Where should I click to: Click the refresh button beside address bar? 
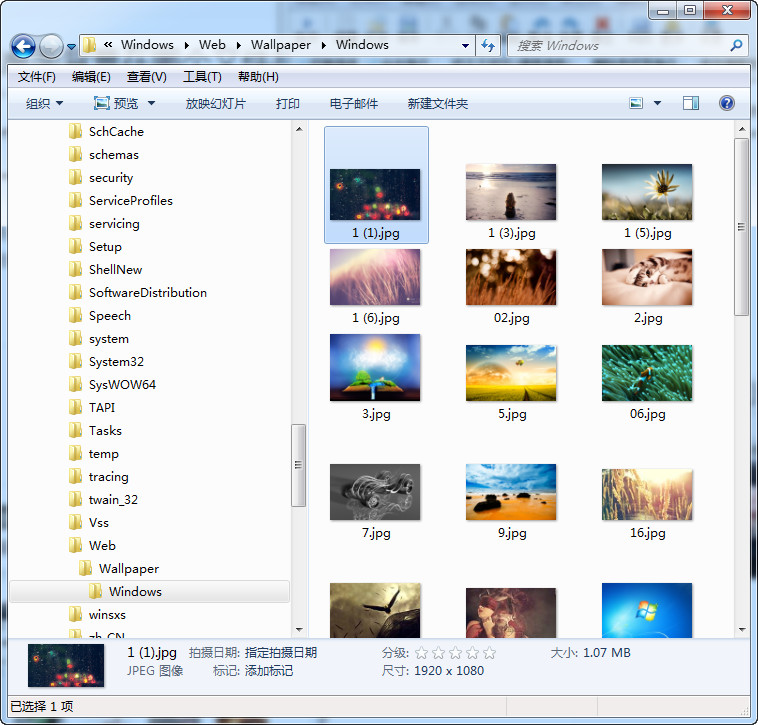point(488,45)
